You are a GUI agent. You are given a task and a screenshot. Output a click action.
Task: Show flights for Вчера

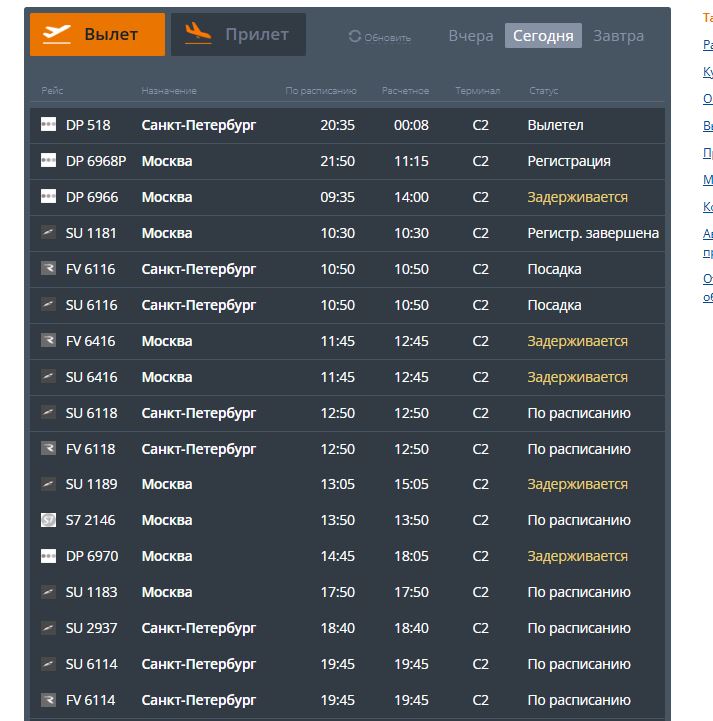pos(471,35)
